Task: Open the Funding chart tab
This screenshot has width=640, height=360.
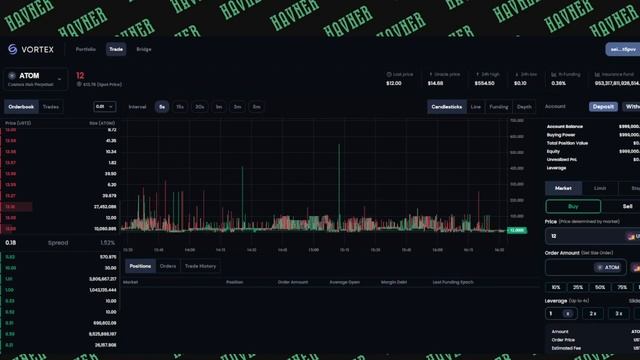Action: point(499,107)
